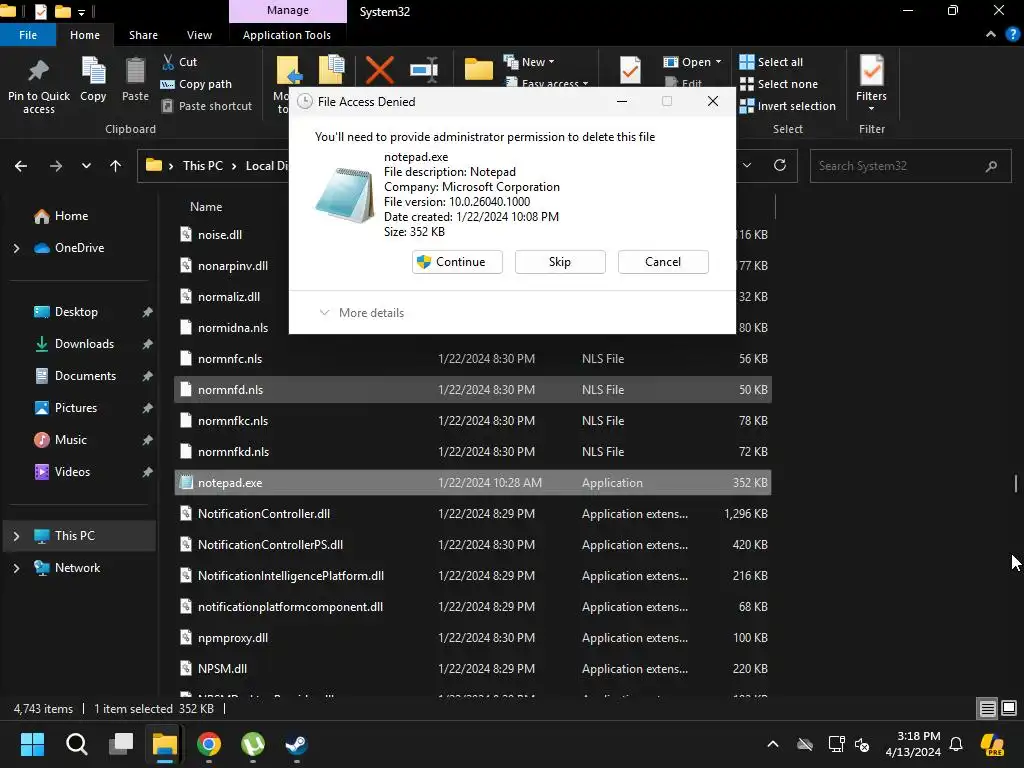This screenshot has width=1024, height=768.
Task: Open Desktop in navigation pane
Action: click(65, 312)
